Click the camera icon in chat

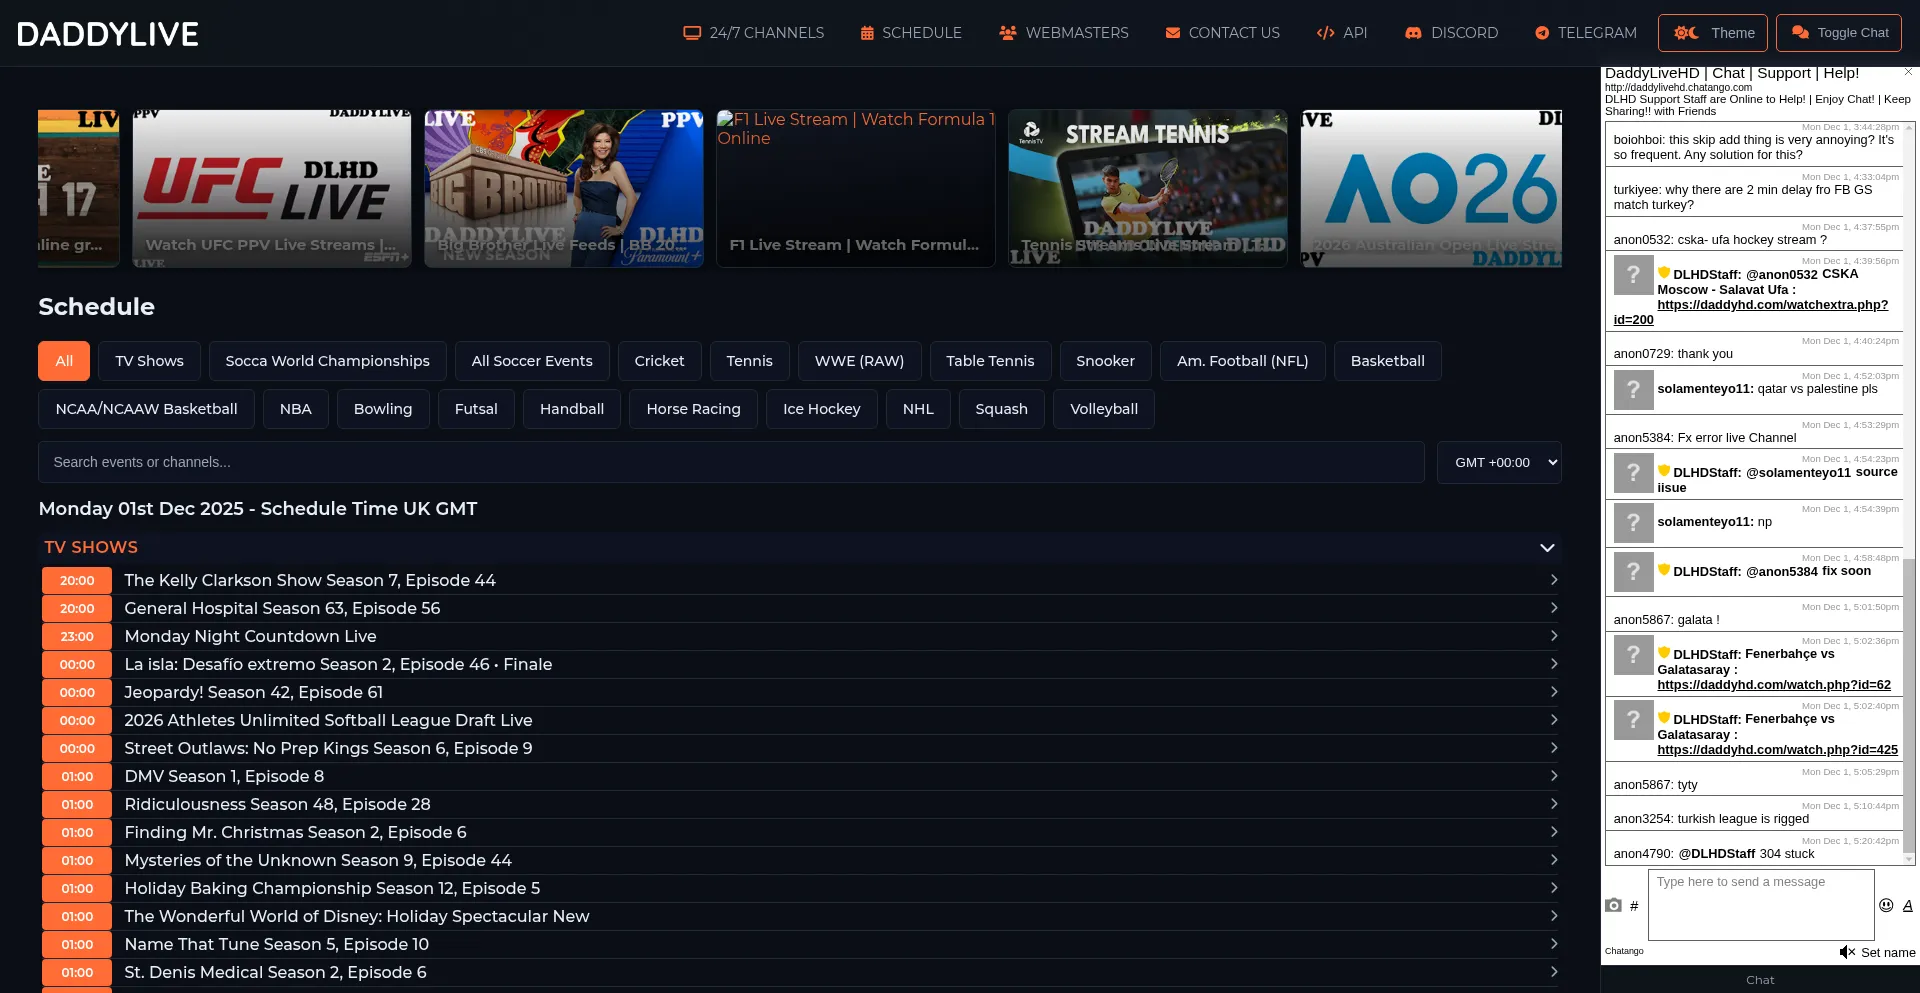pos(1613,905)
